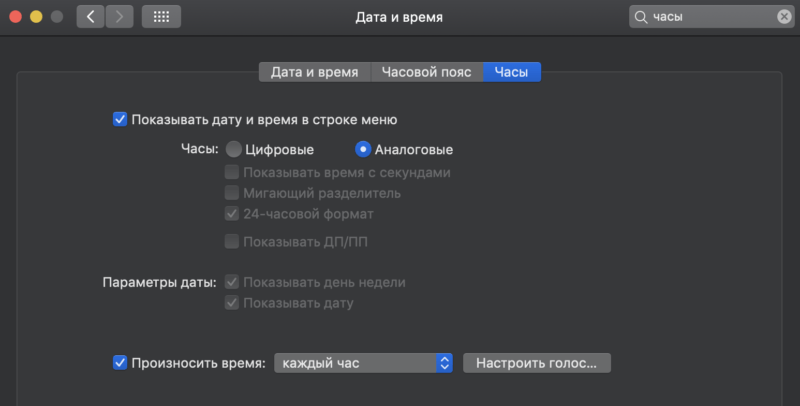Disable Произносить время checkbox

pyautogui.click(x=120, y=363)
